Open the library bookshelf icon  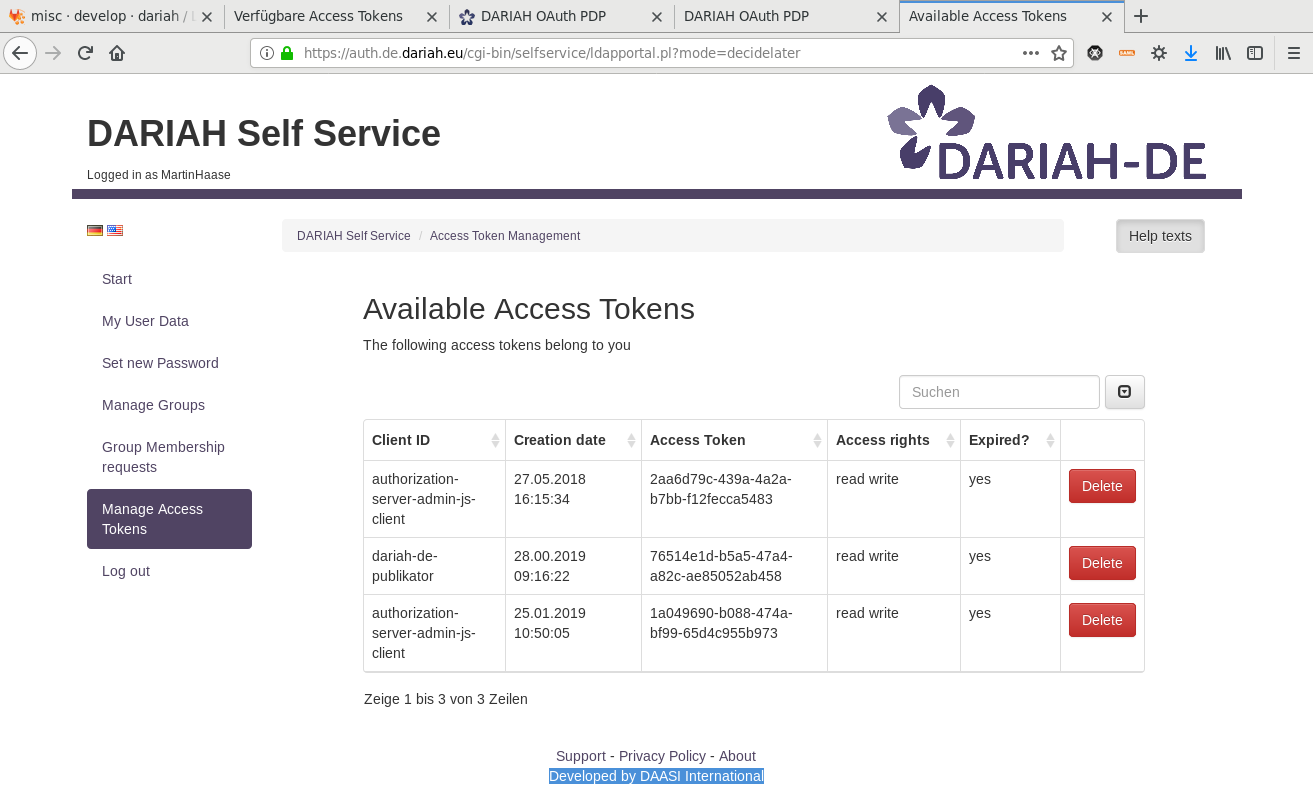[x=1223, y=53]
